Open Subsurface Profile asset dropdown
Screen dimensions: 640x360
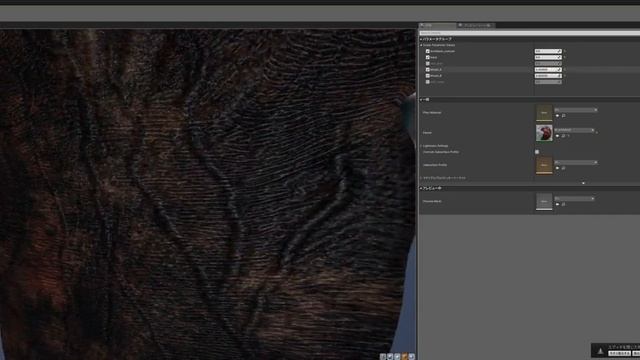point(576,162)
